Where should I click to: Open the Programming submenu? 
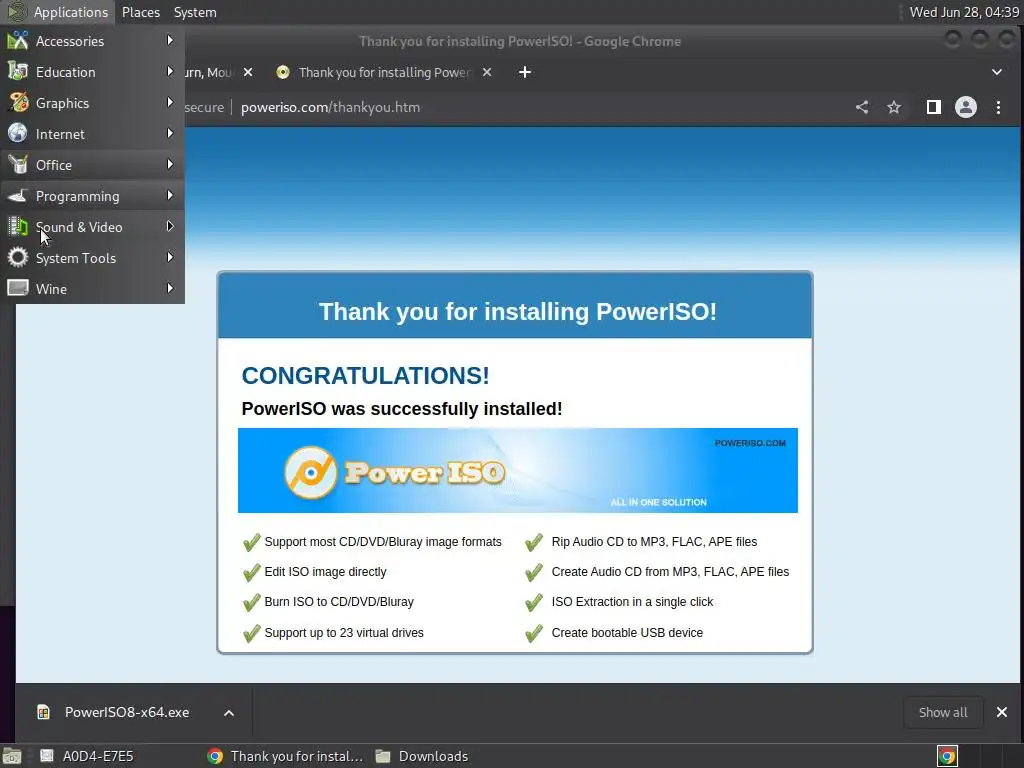point(92,196)
